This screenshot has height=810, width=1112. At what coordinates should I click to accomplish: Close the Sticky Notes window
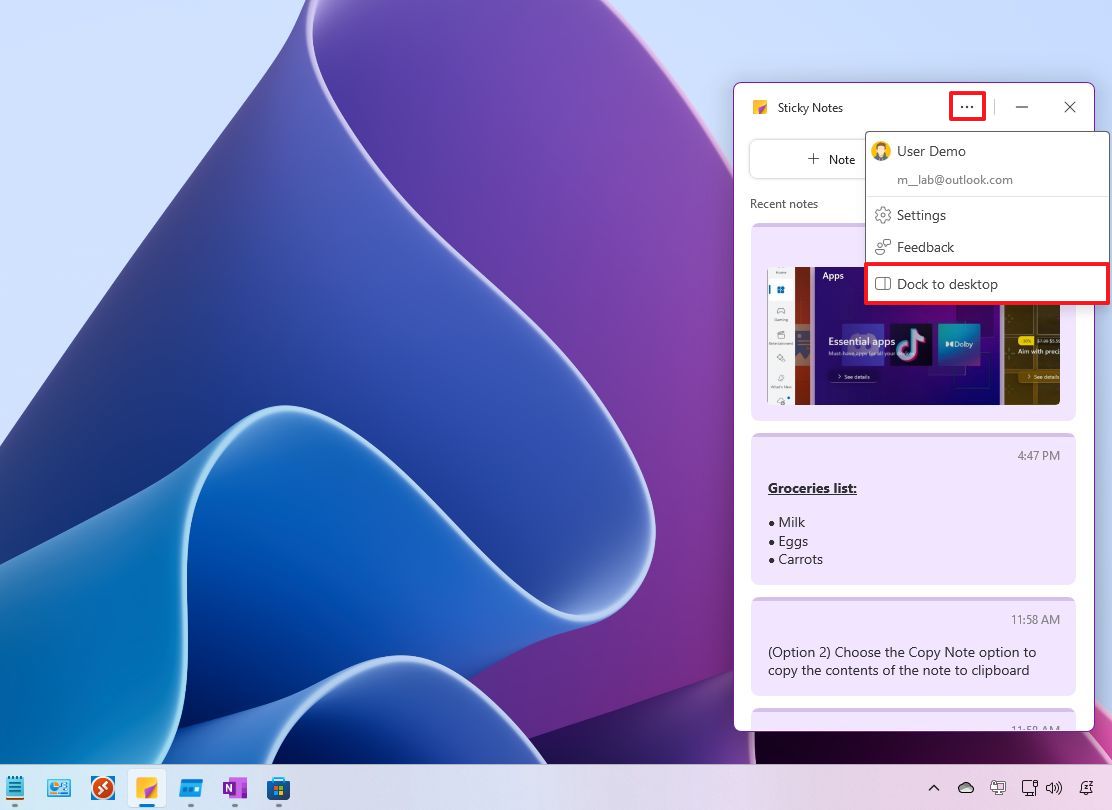(1069, 107)
